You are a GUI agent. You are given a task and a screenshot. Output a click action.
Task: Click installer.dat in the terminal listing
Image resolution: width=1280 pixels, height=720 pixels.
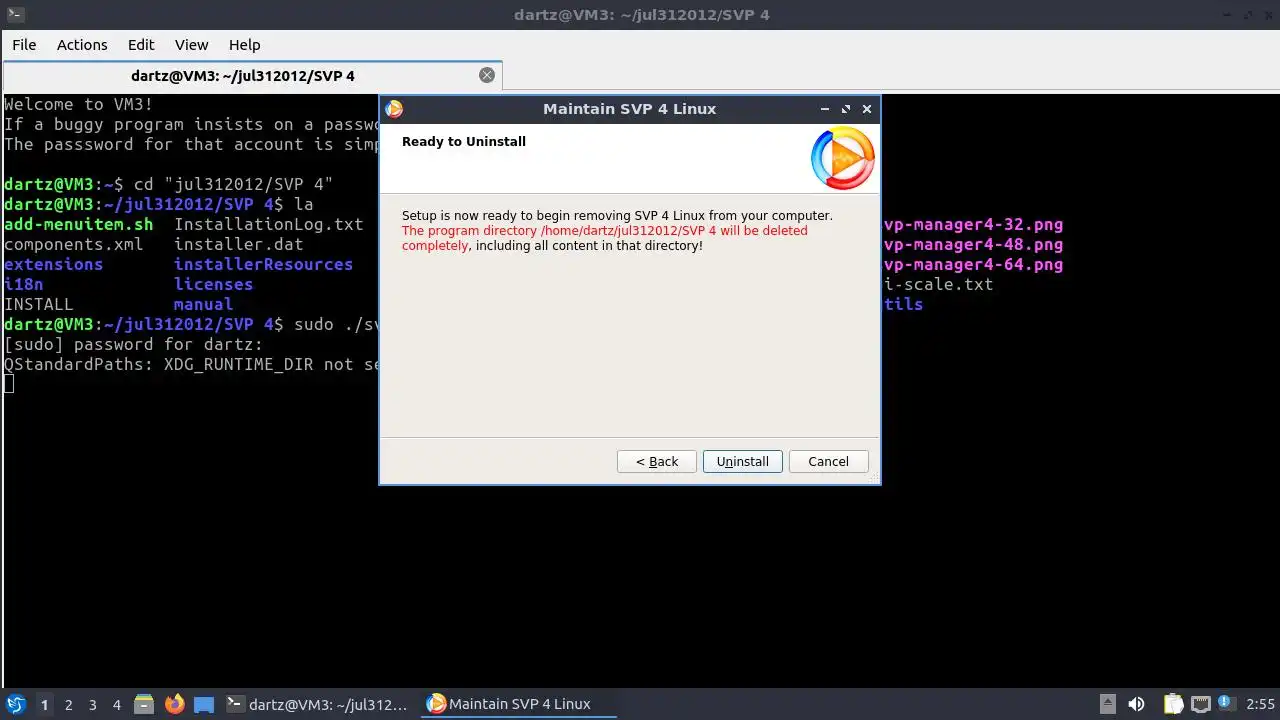(x=239, y=244)
